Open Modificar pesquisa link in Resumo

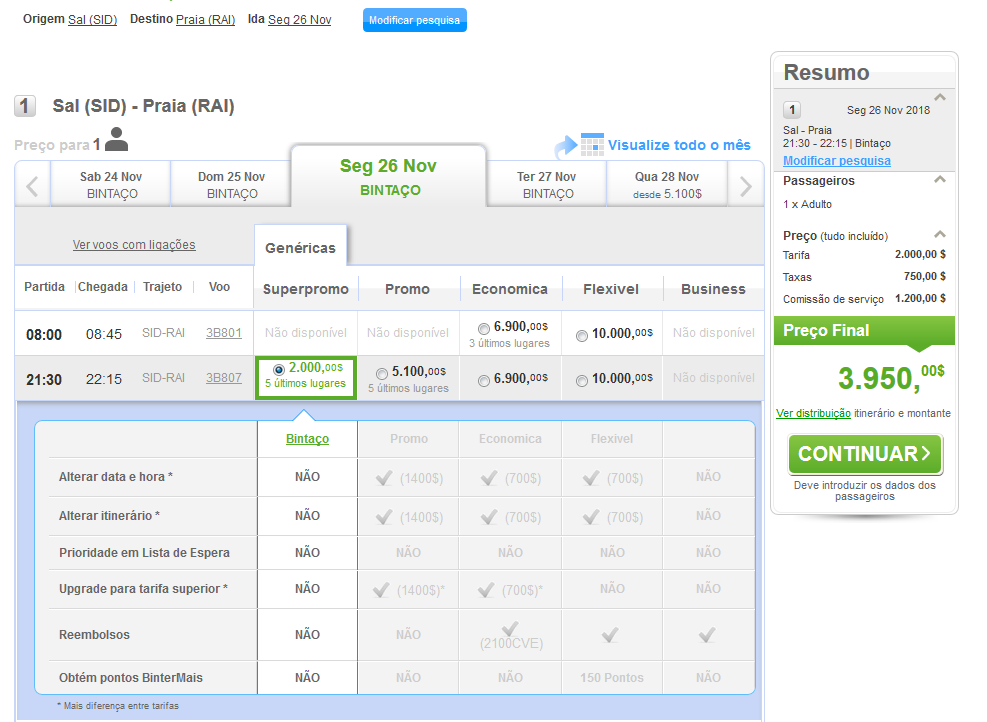837,161
